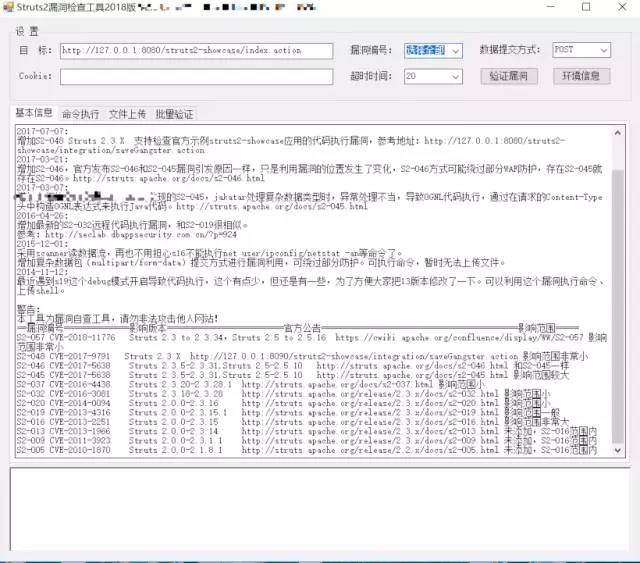Click the info panel vertical scrollbar thumb
640x563 pixels.
(x=618, y=306)
